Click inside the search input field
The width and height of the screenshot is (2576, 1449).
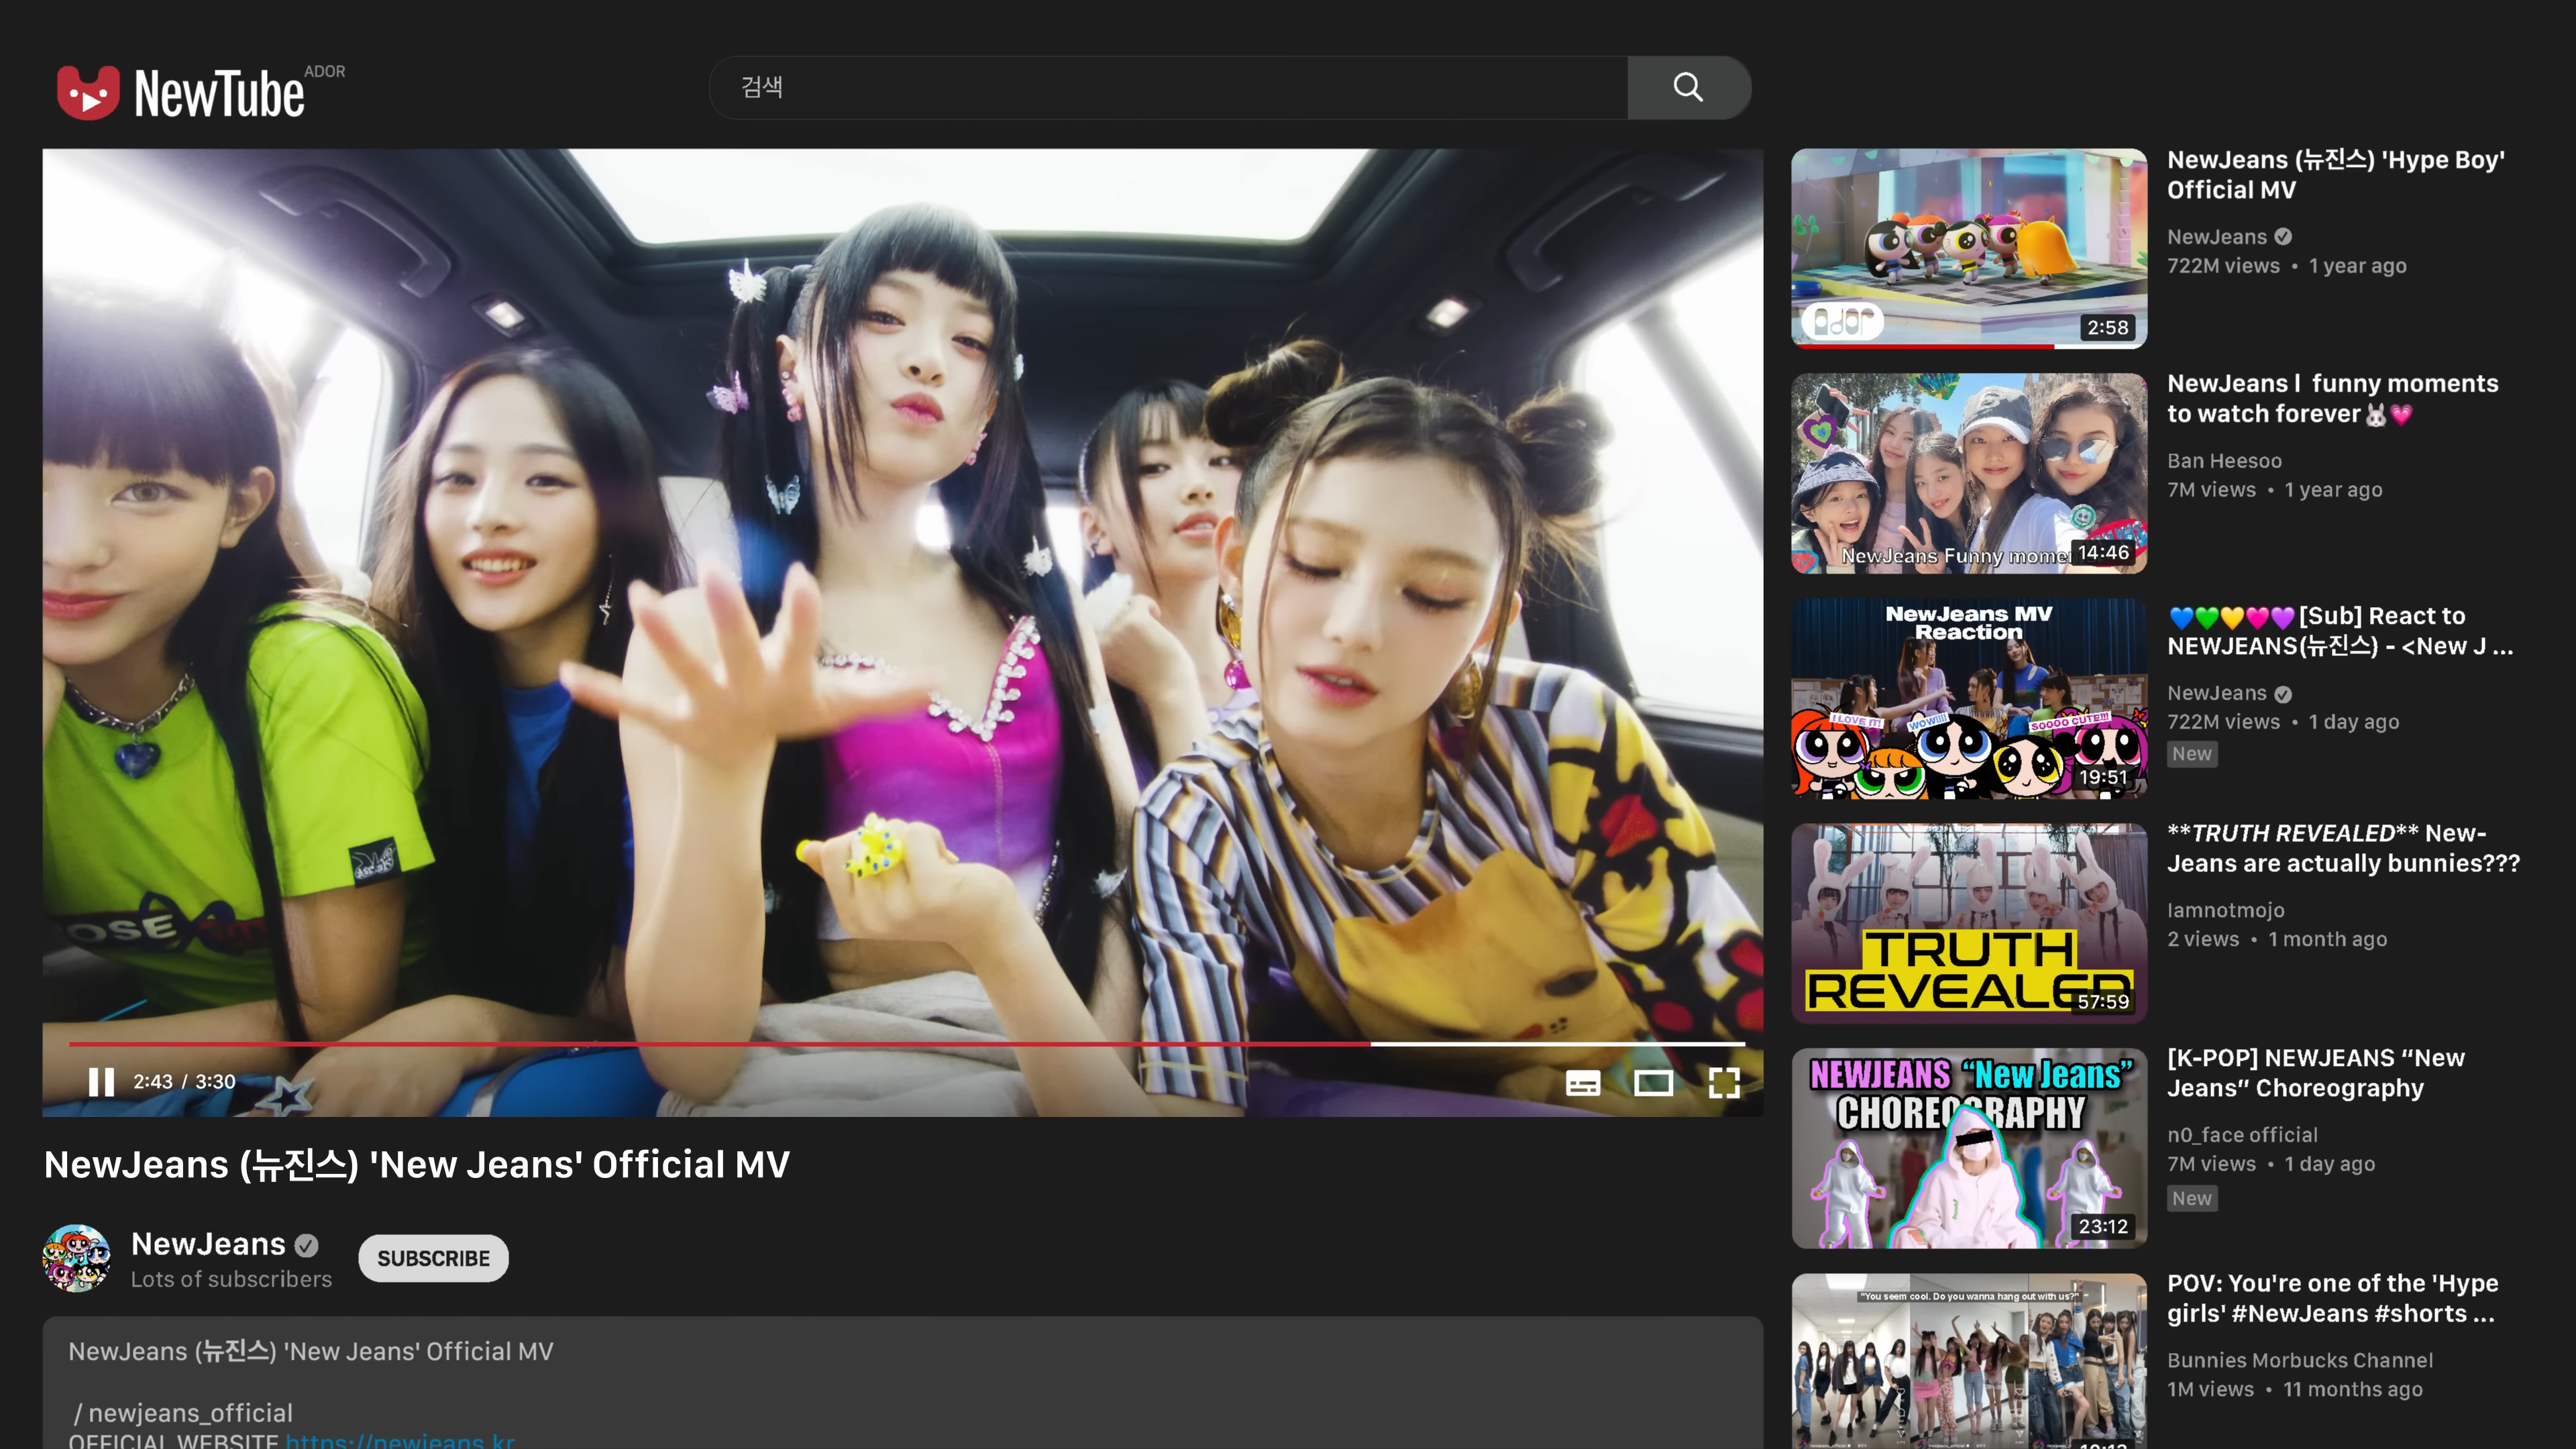tap(1168, 88)
